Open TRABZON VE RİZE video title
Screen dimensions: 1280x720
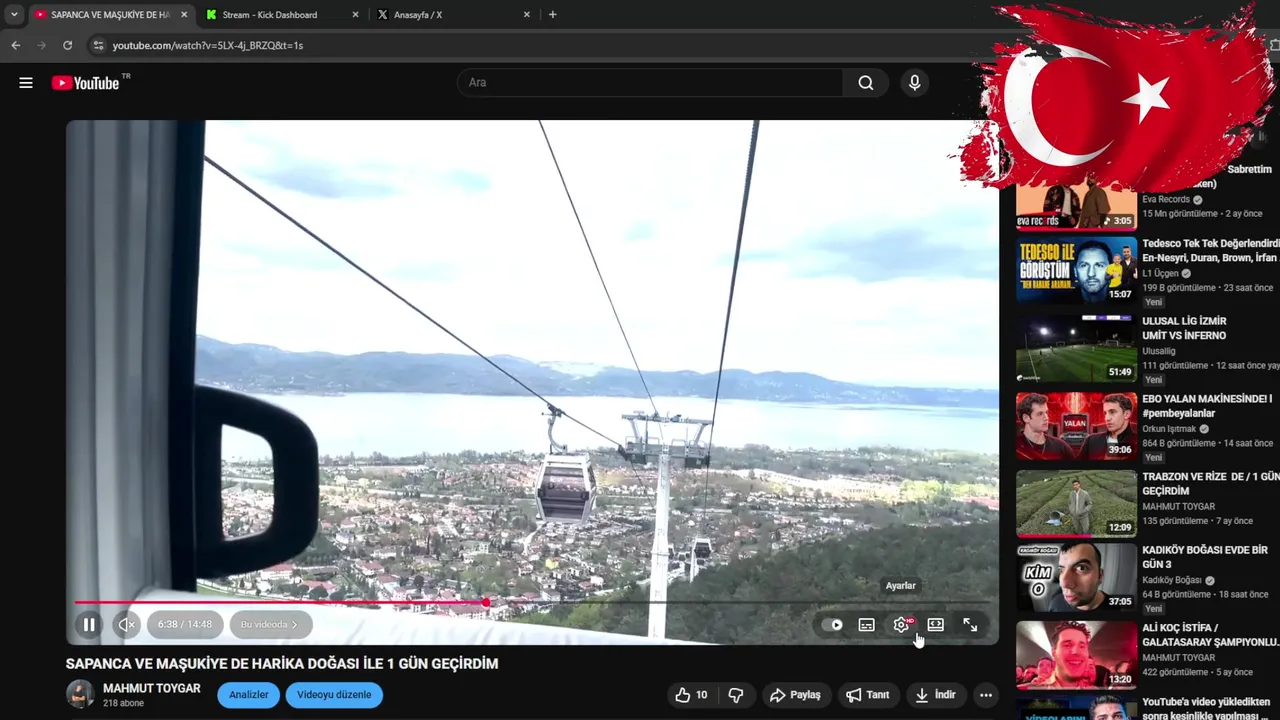coord(1211,484)
